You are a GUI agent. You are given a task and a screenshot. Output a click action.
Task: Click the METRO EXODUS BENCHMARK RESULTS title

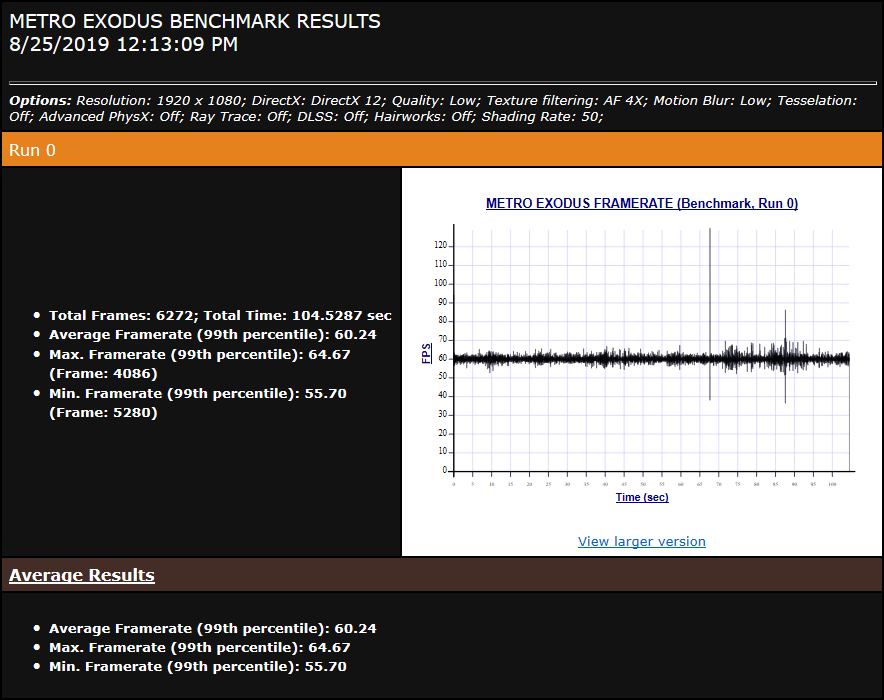click(195, 21)
